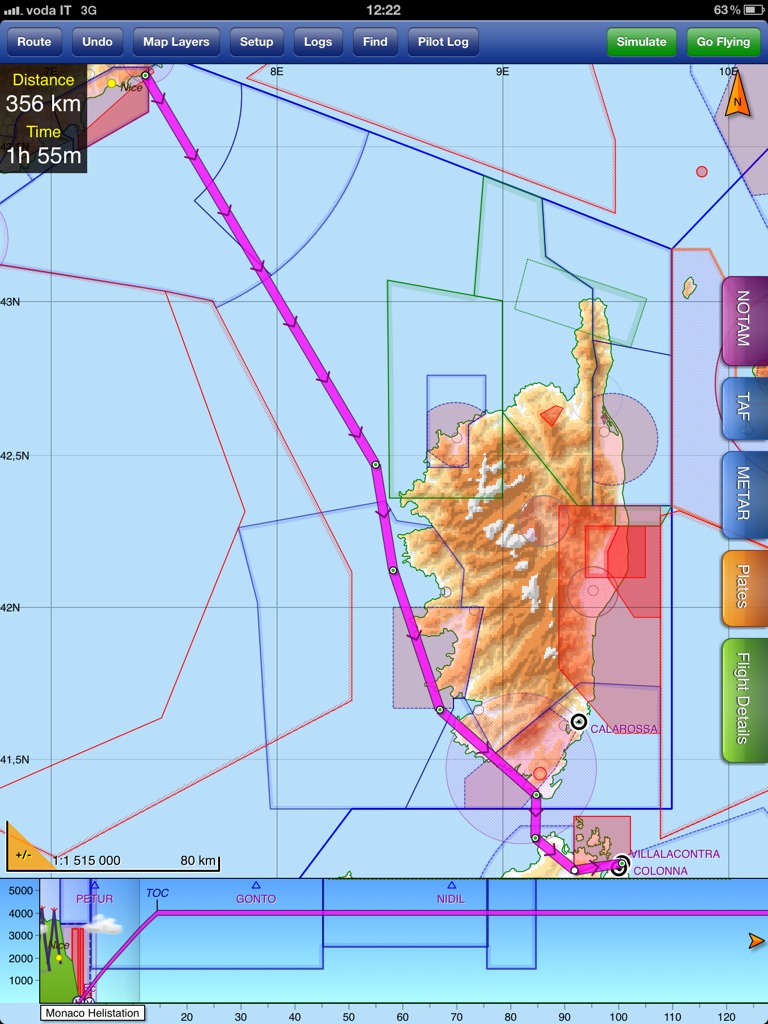The image size is (768, 1024).
Task: Expand the Flight Details side tab
Action: 743,699
